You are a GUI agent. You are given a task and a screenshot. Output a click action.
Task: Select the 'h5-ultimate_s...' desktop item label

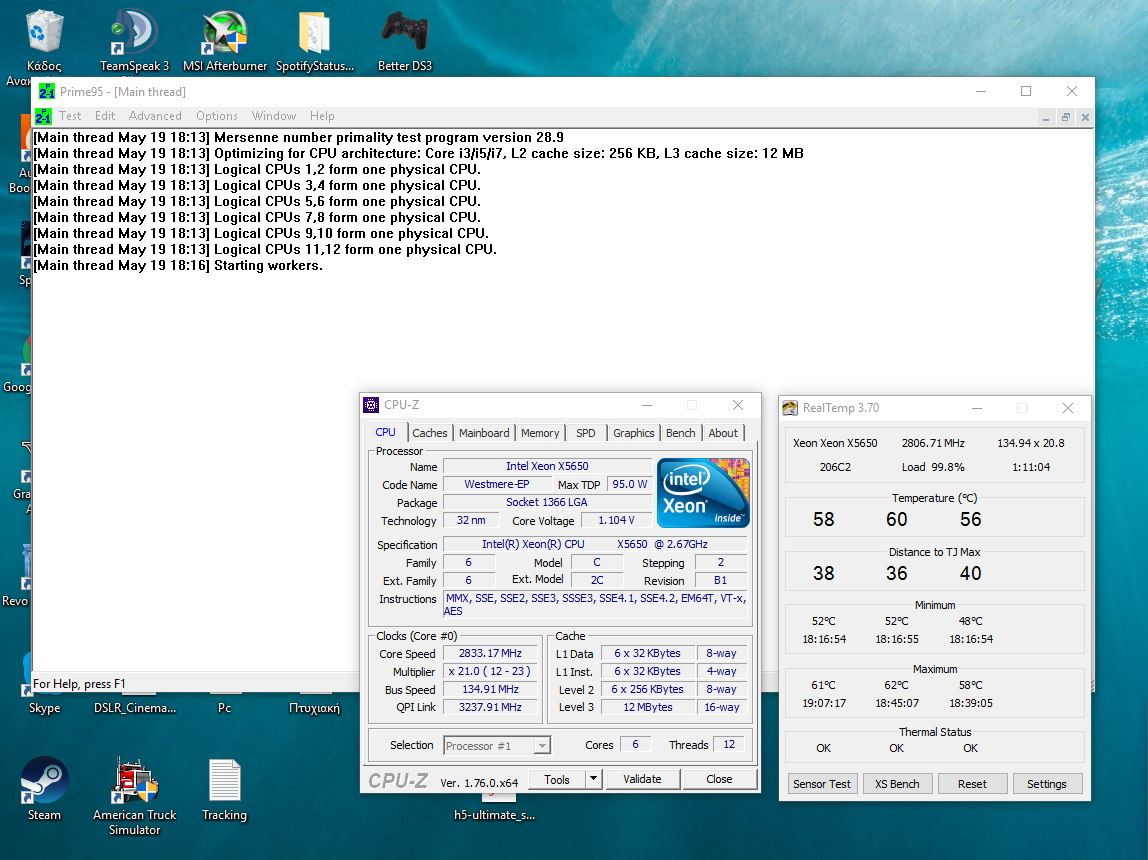(x=494, y=815)
